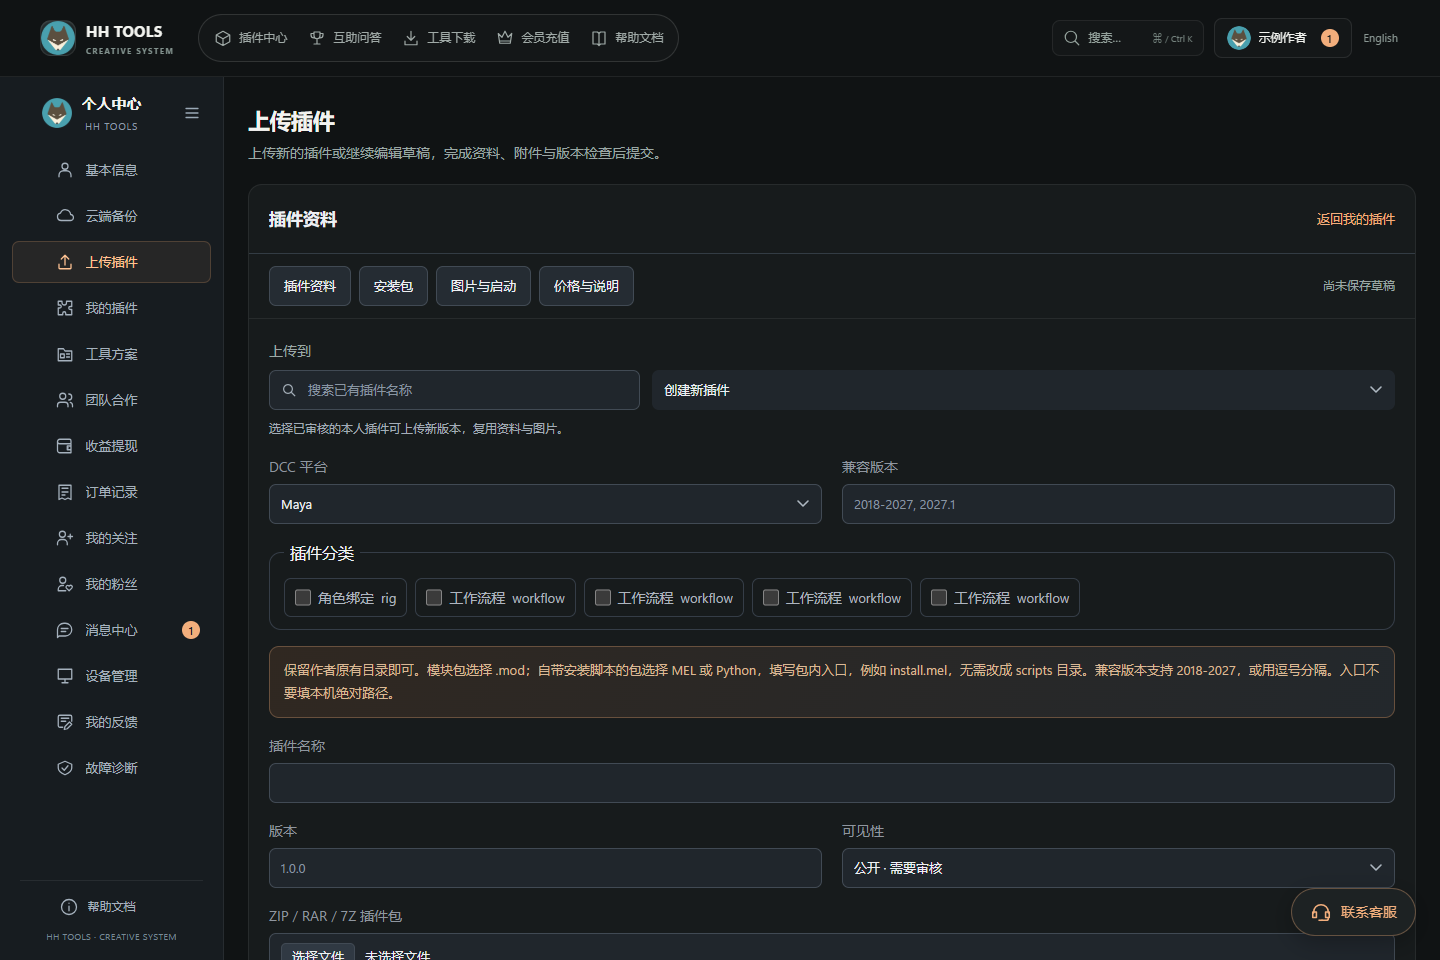Focus the top bar 搜索 box
Screen dimensions: 1440x960
pyautogui.click(x=1128, y=38)
